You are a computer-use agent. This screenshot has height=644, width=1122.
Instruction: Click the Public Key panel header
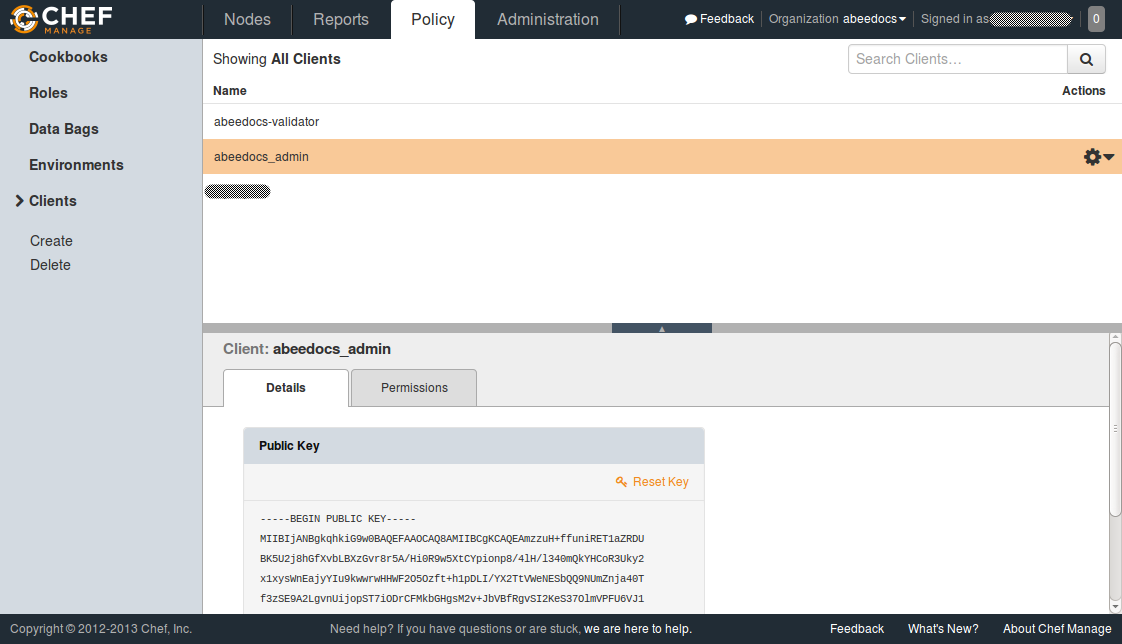pyautogui.click(x=474, y=446)
